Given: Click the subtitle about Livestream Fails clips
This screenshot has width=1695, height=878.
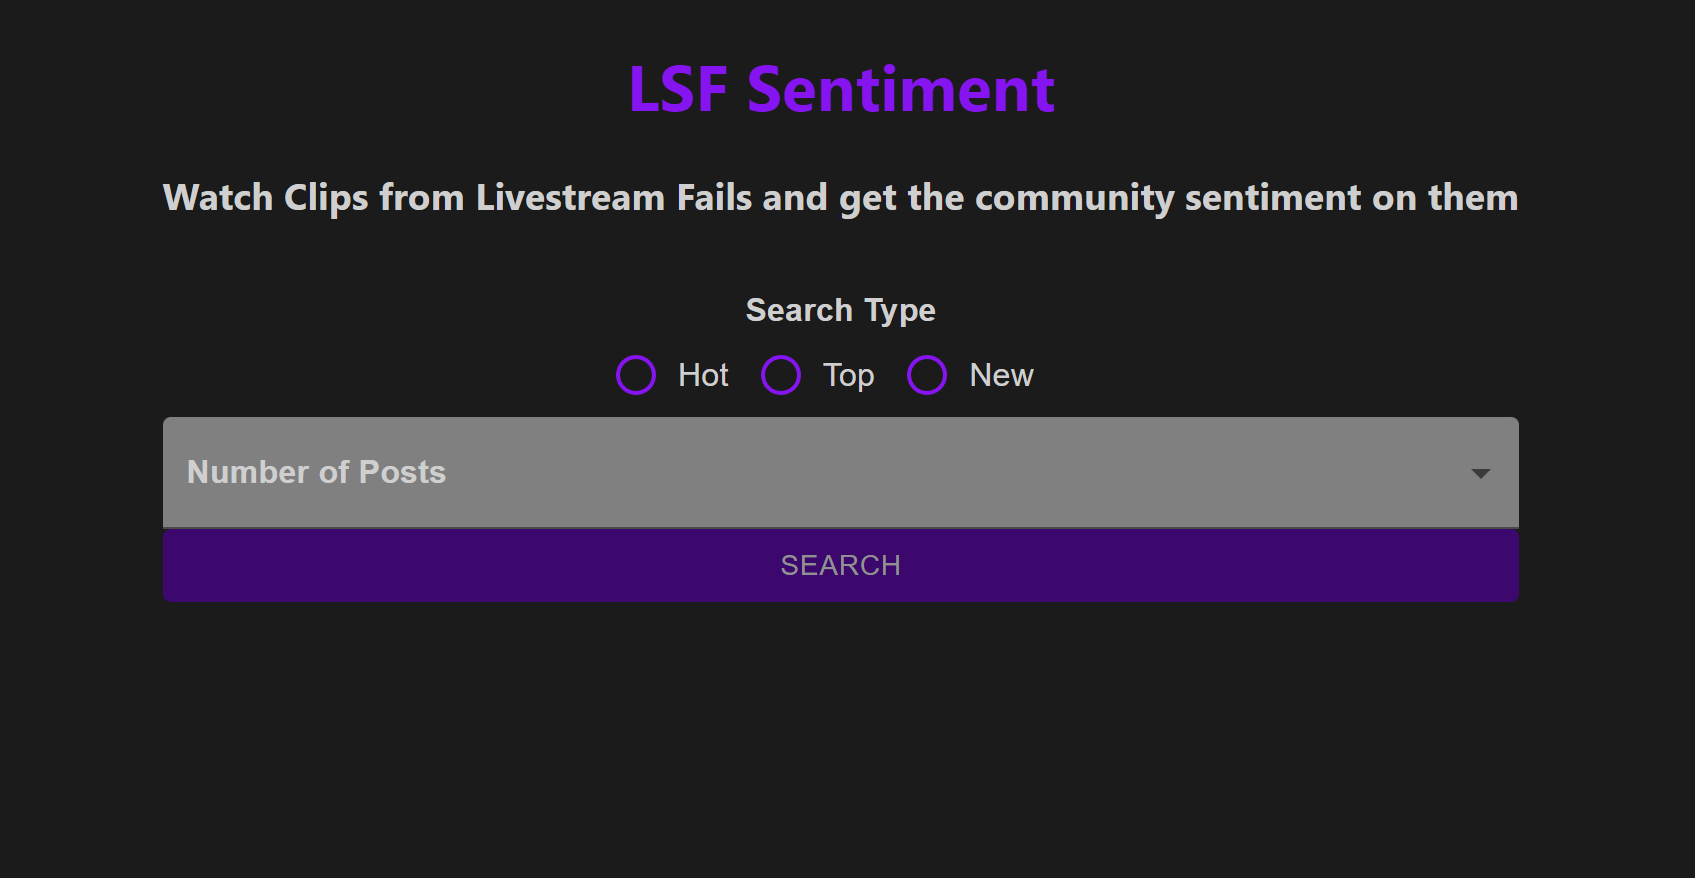Looking at the screenshot, I should point(840,197).
